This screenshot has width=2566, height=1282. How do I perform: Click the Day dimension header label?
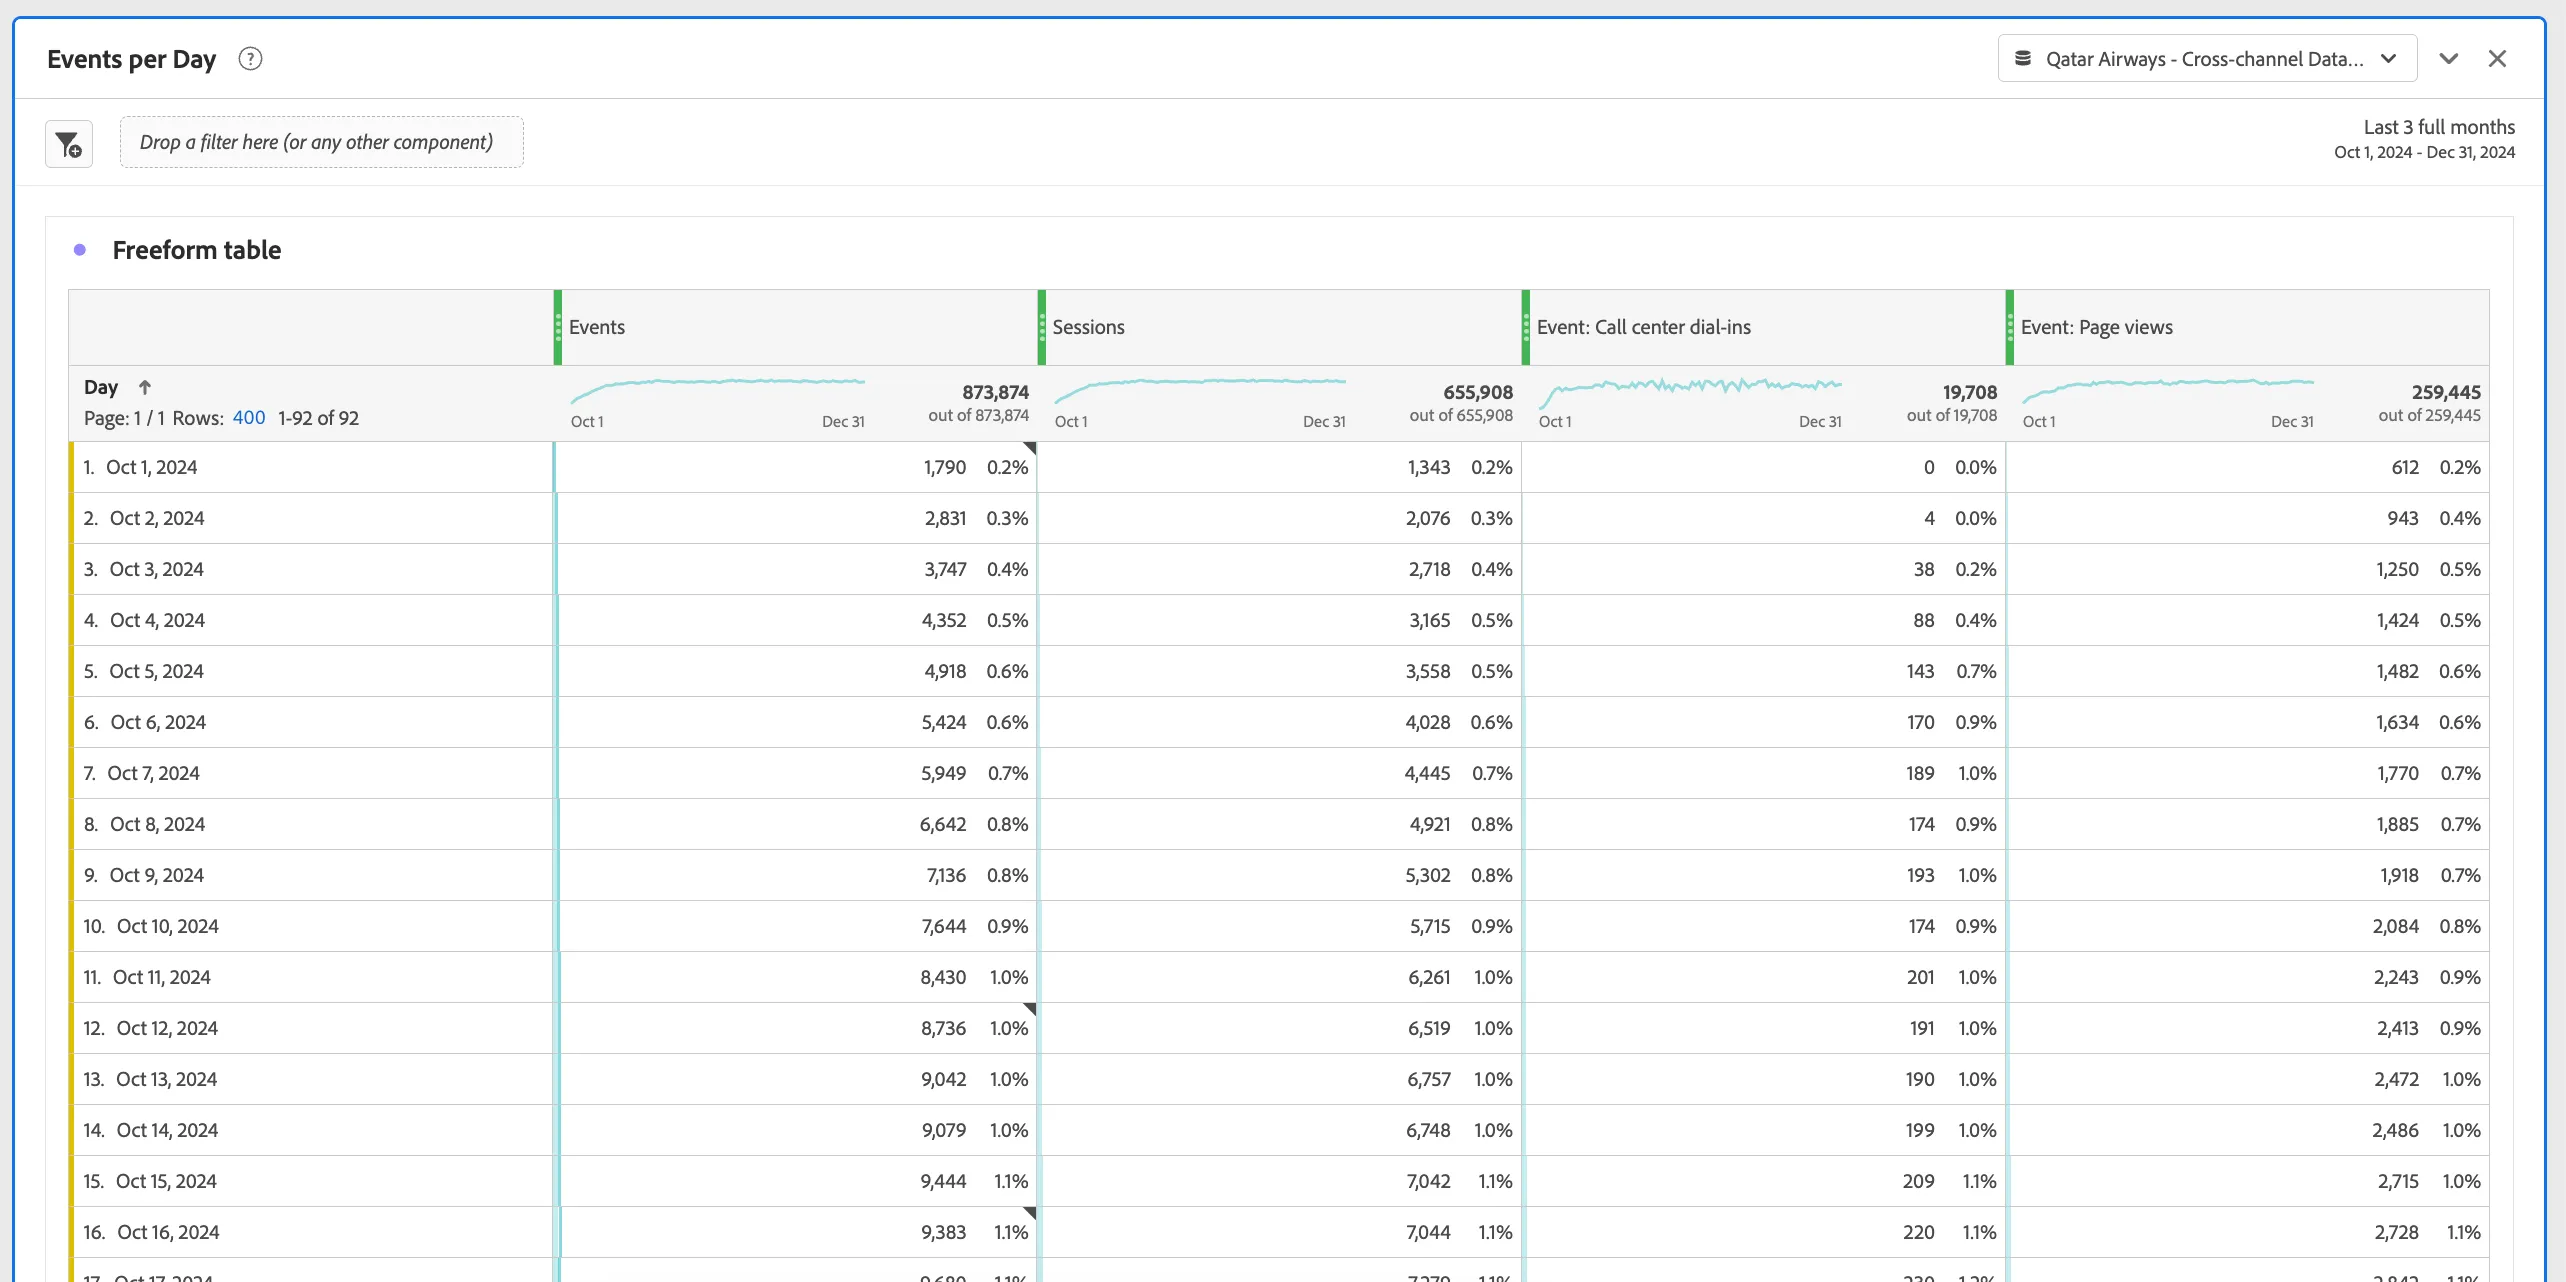[x=101, y=387]
